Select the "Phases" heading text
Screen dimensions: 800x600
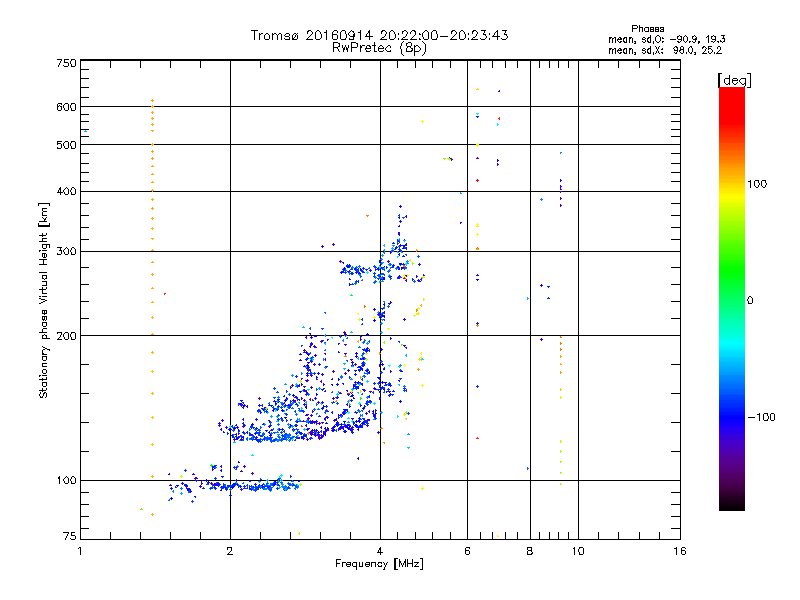point(647,29)
